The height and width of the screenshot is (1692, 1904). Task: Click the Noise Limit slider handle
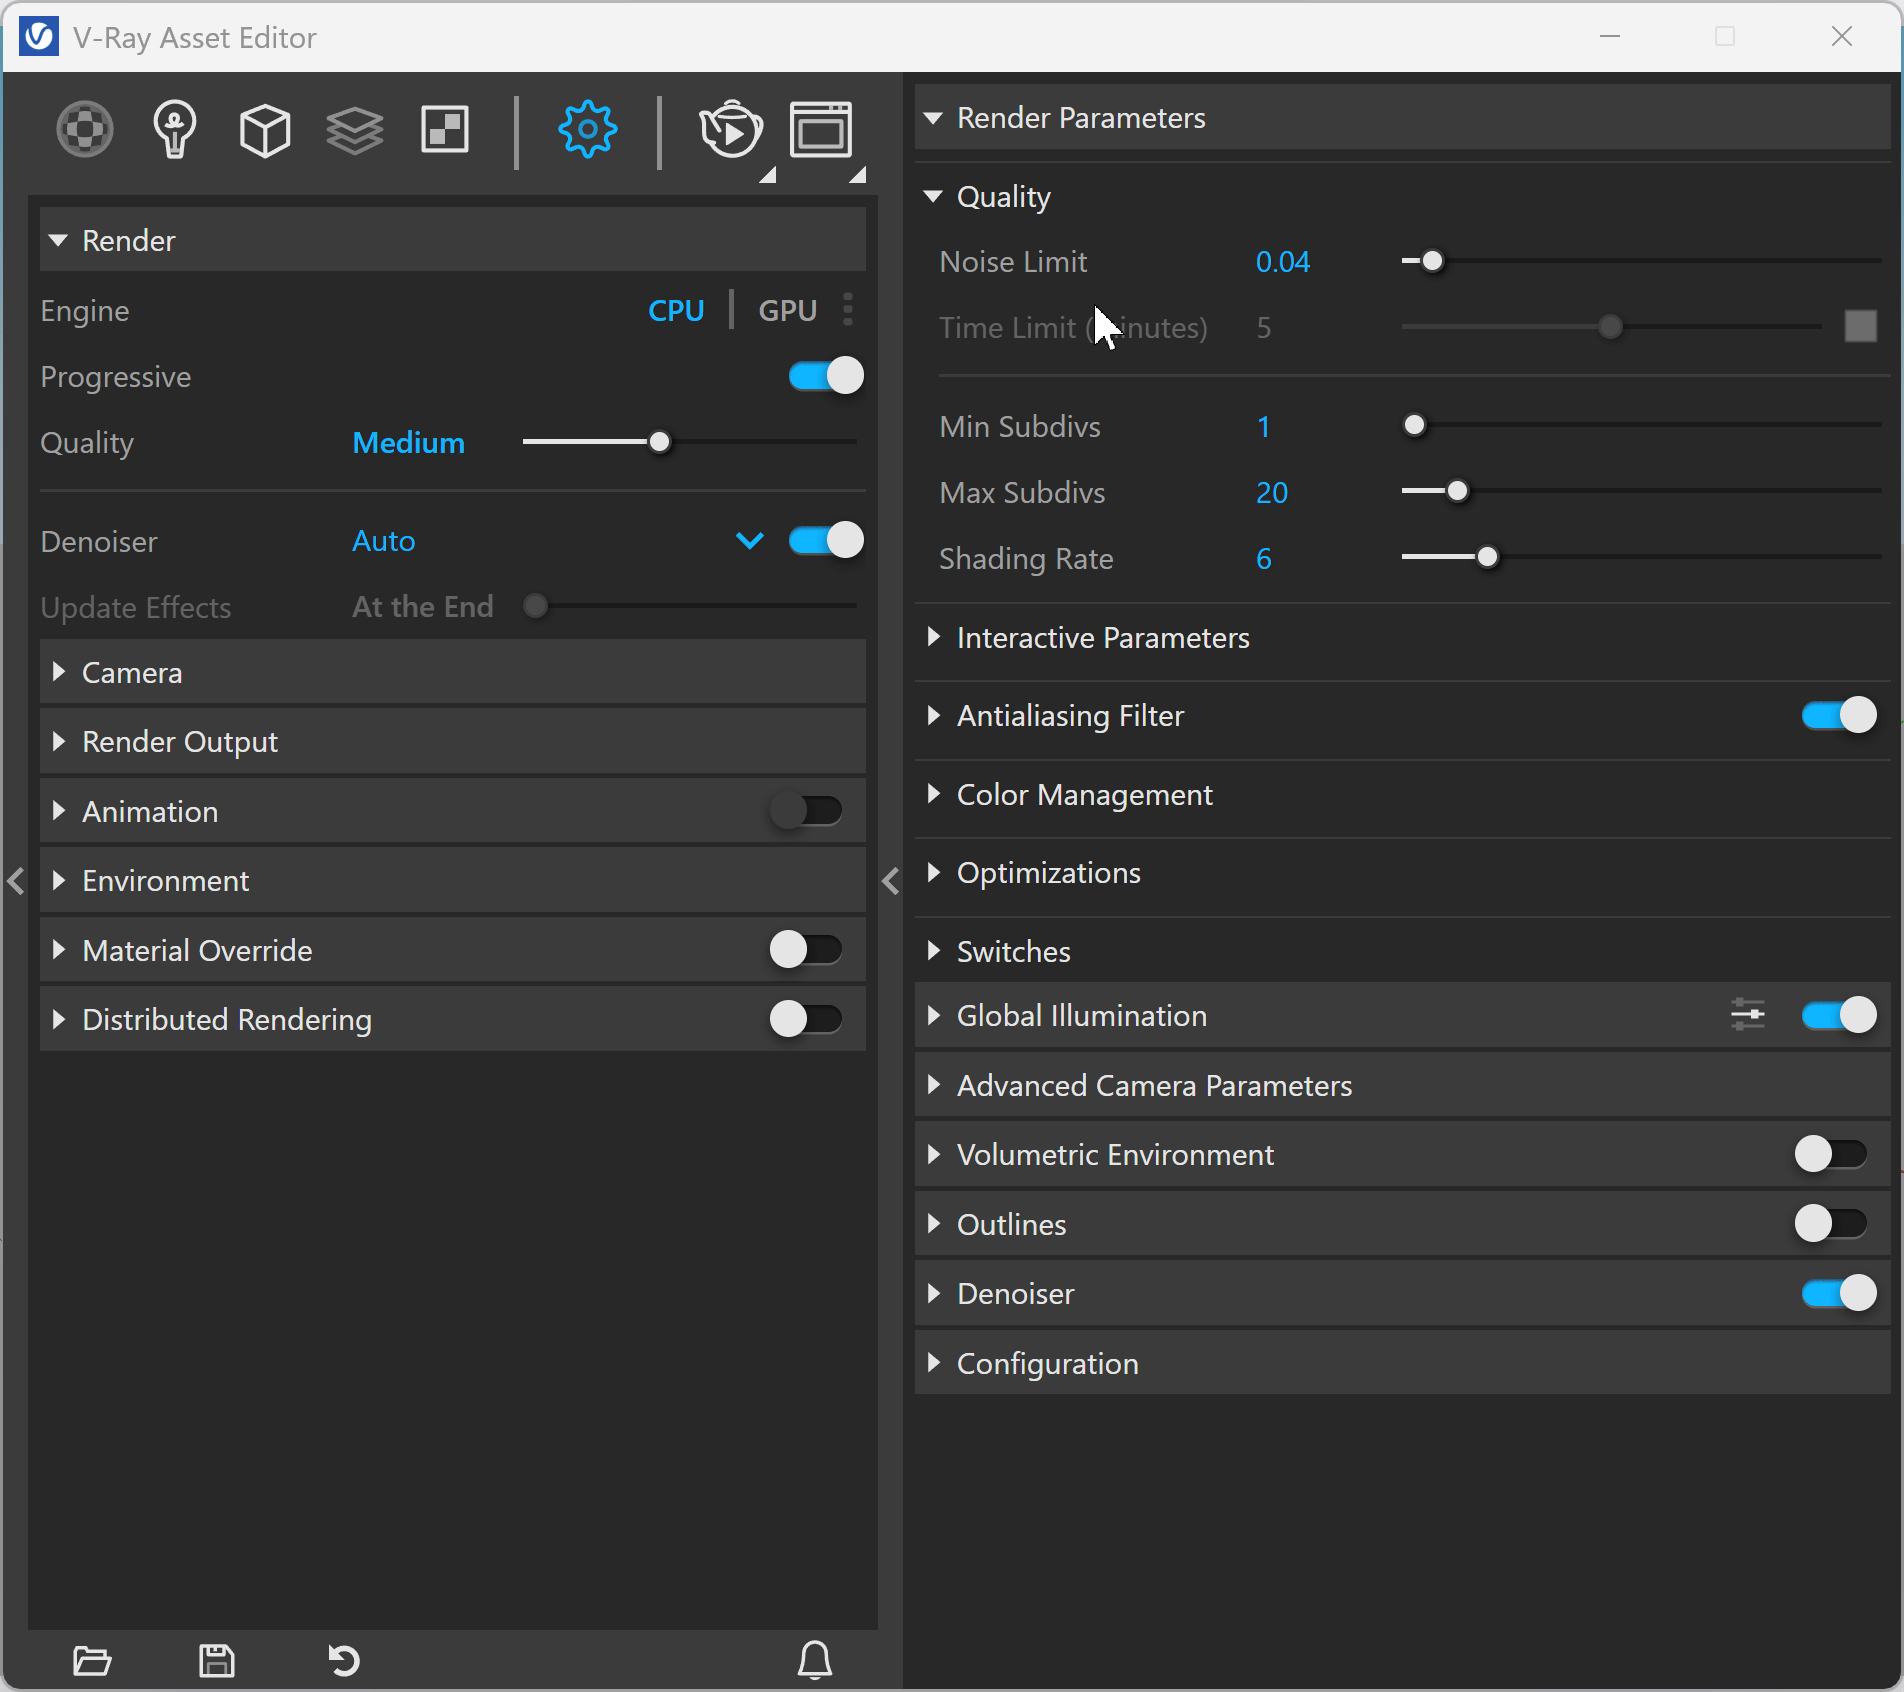(x=1432, y=261)
